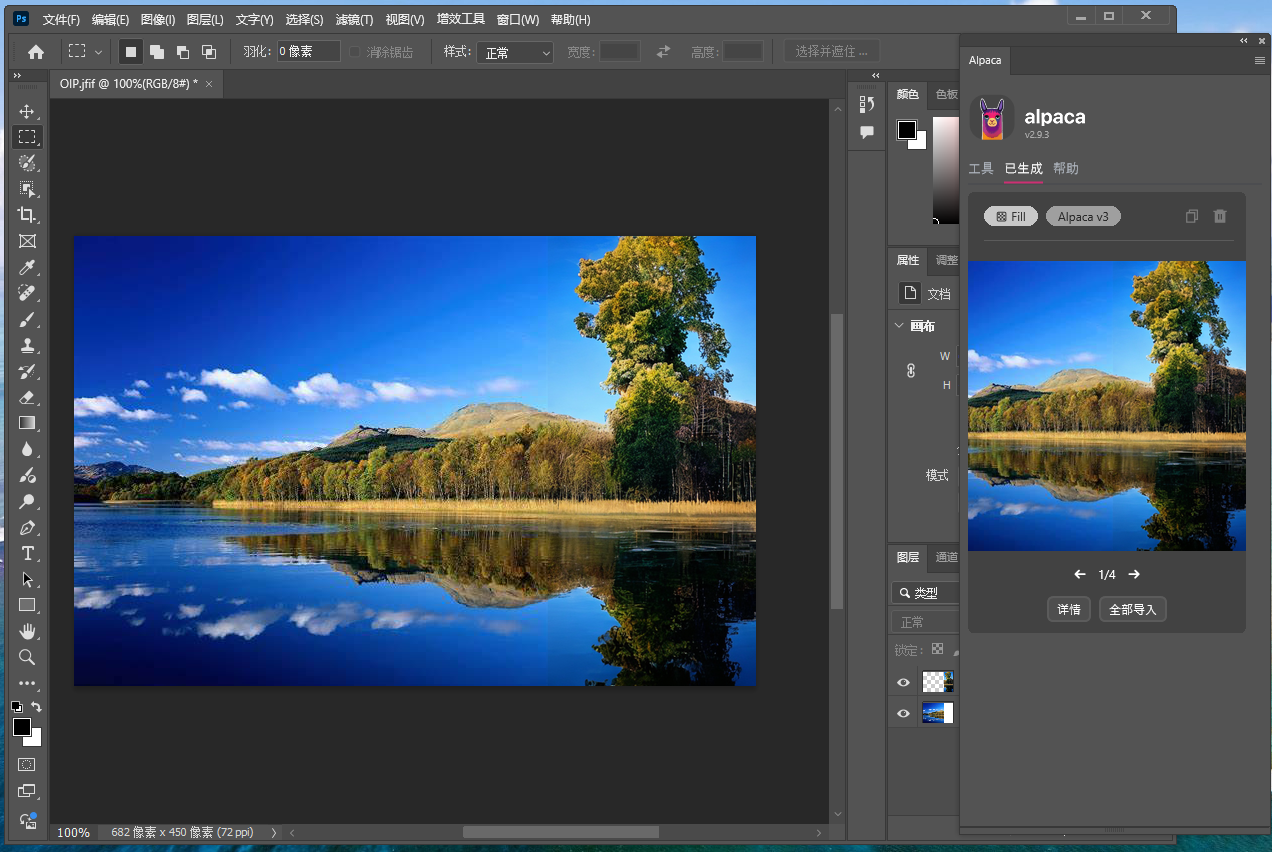Open the 样式 style dropdown
Image resolution: width=1272 pixels, height=852 pixels.
click(x=514, y=52)
